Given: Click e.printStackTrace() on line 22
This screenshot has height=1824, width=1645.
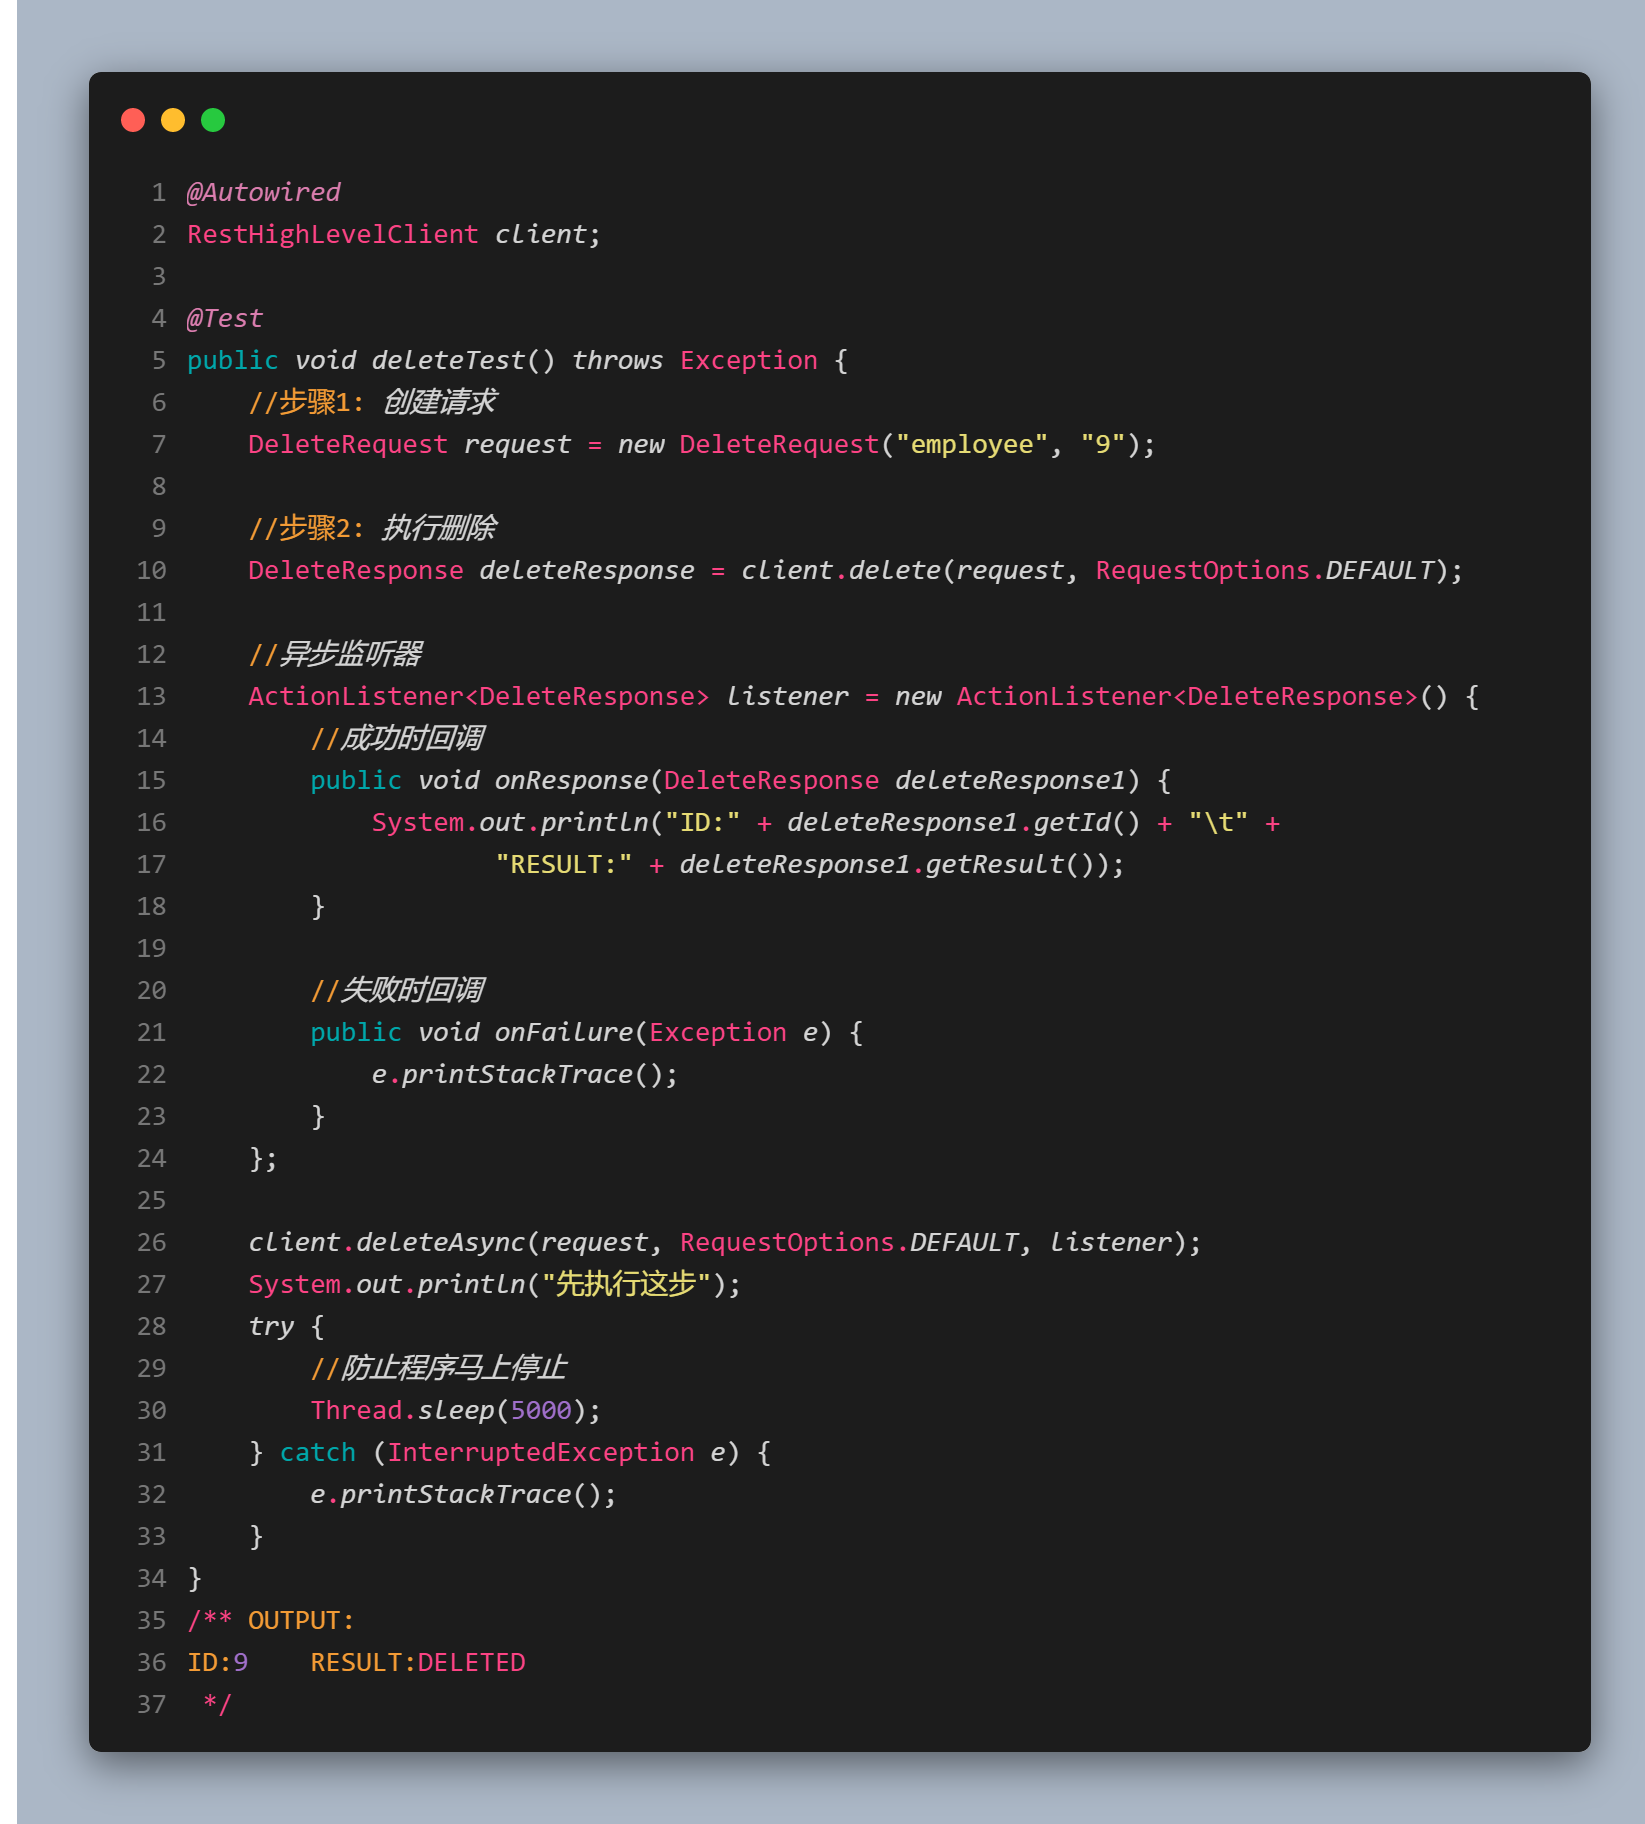Looking at the screenshot, I should (x=518, y=1074).
